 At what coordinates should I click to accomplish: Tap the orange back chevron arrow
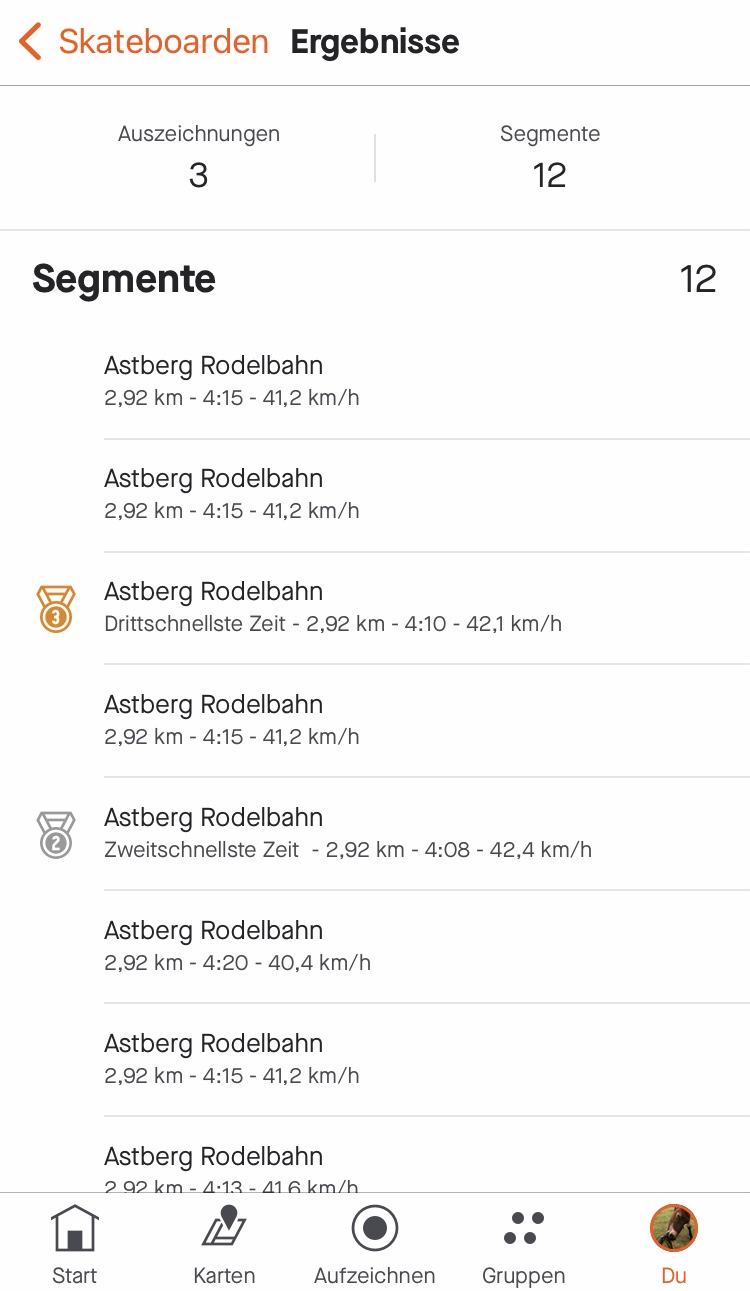coord(30,42)
